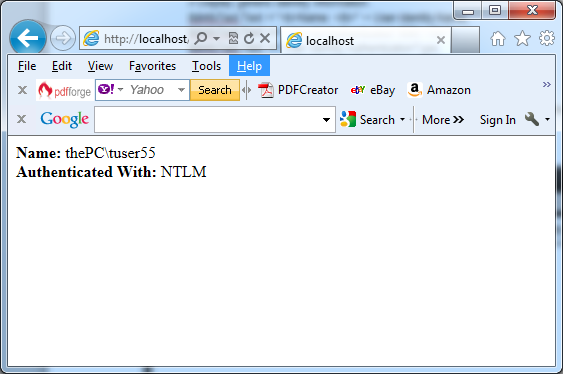
Task: Open the View menu
Action: pos(100,66)
